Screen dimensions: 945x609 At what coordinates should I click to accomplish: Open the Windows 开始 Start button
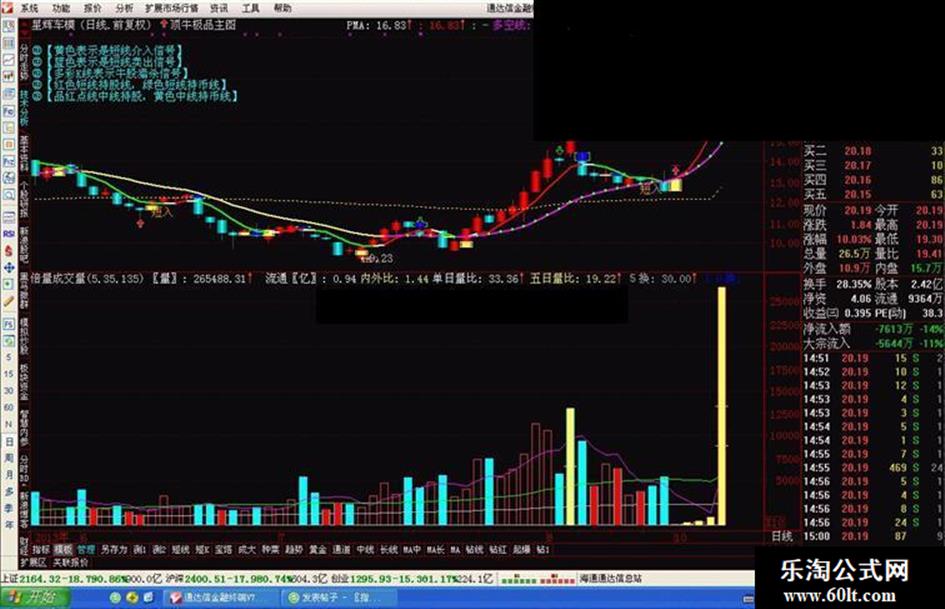pos(36,598)
